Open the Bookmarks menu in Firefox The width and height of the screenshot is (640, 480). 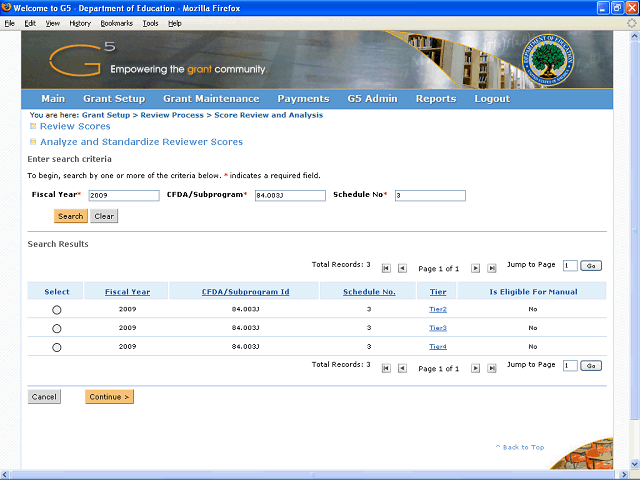[116, 22]
